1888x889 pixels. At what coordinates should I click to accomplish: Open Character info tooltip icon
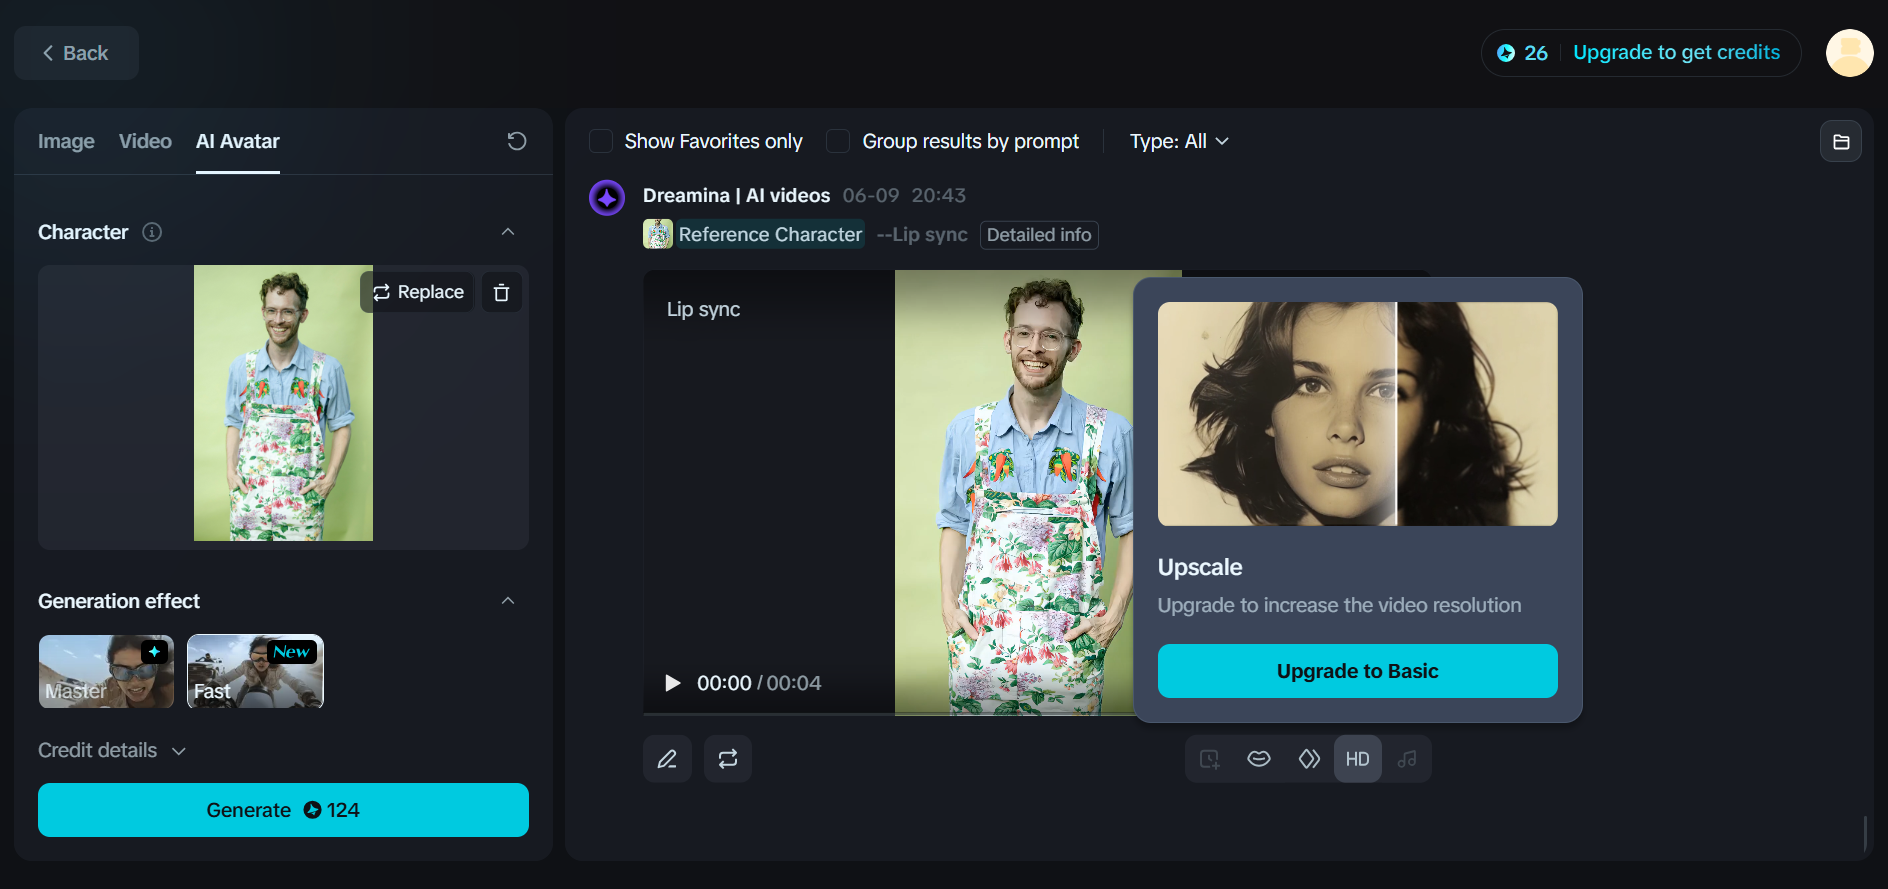click(x=152, y=232)
